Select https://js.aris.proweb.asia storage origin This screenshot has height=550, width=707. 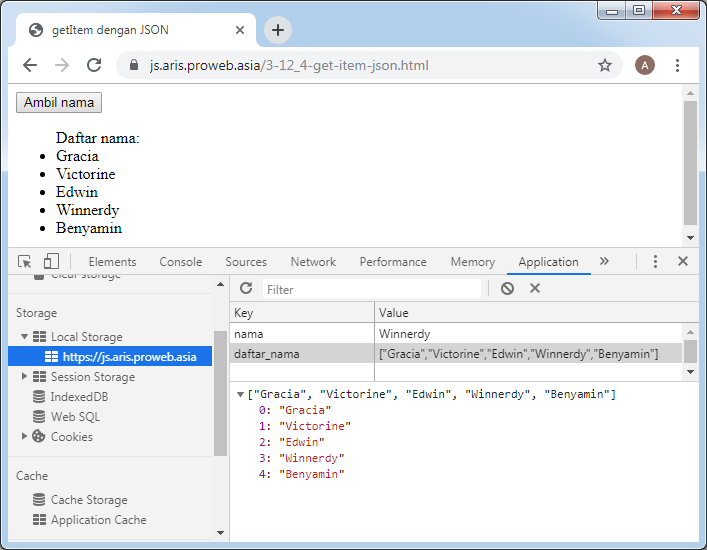click(110, 357)
